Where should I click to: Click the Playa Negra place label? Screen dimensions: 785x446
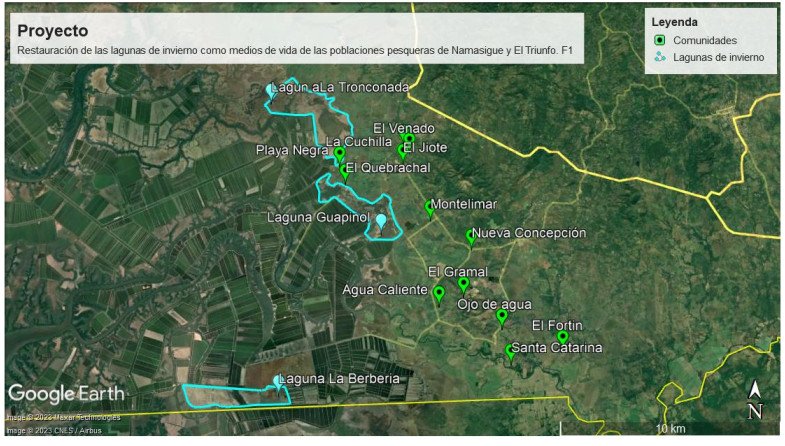click(x=292, y=150)
